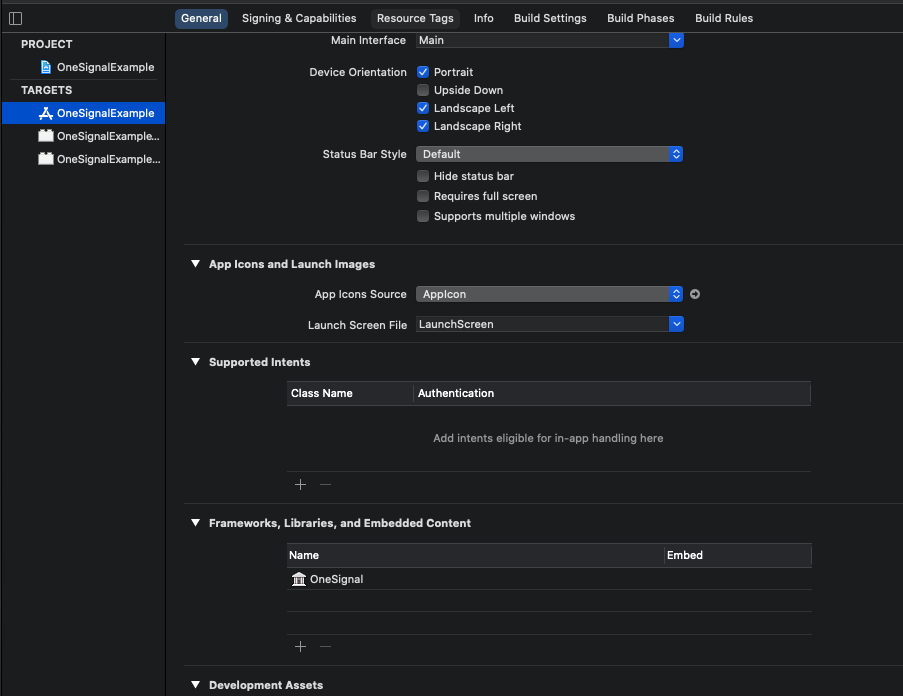Collapse the Supported Intents section

coord(196,362)
